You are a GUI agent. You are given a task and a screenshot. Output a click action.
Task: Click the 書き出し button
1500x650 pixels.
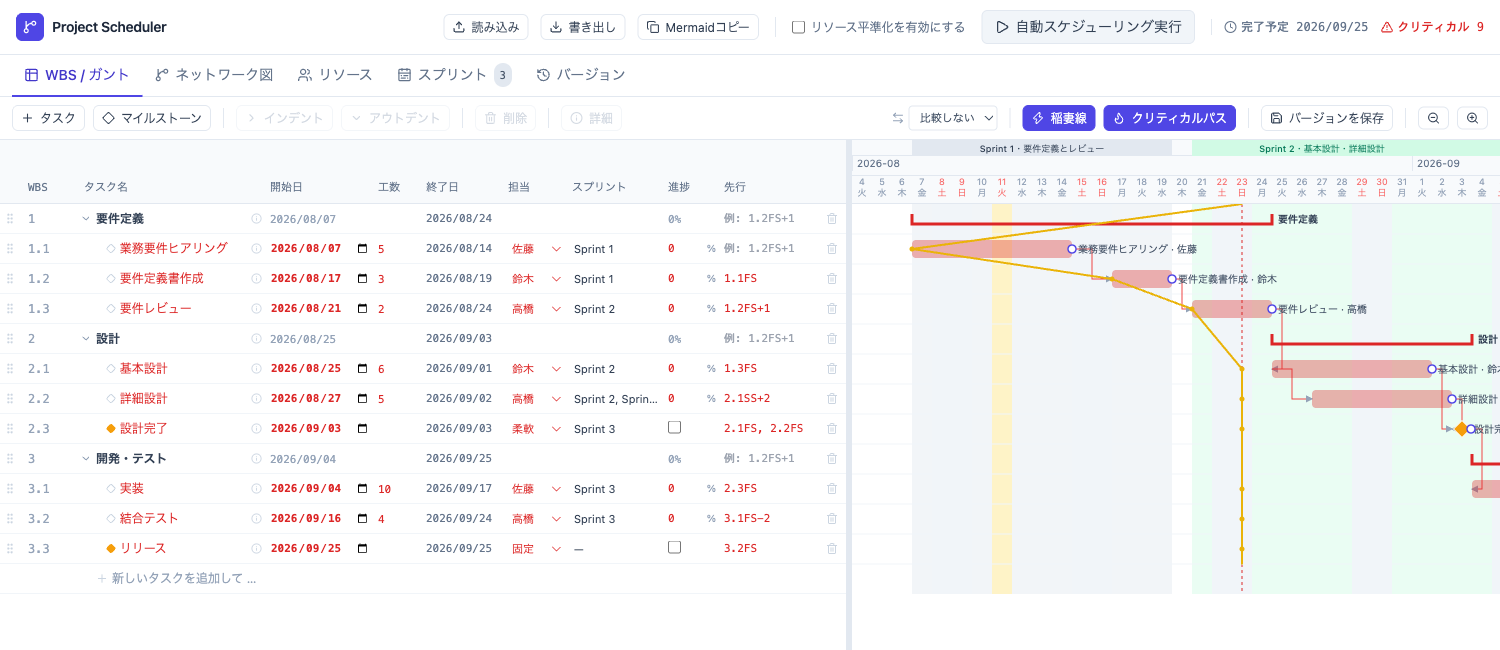(583, 27)
